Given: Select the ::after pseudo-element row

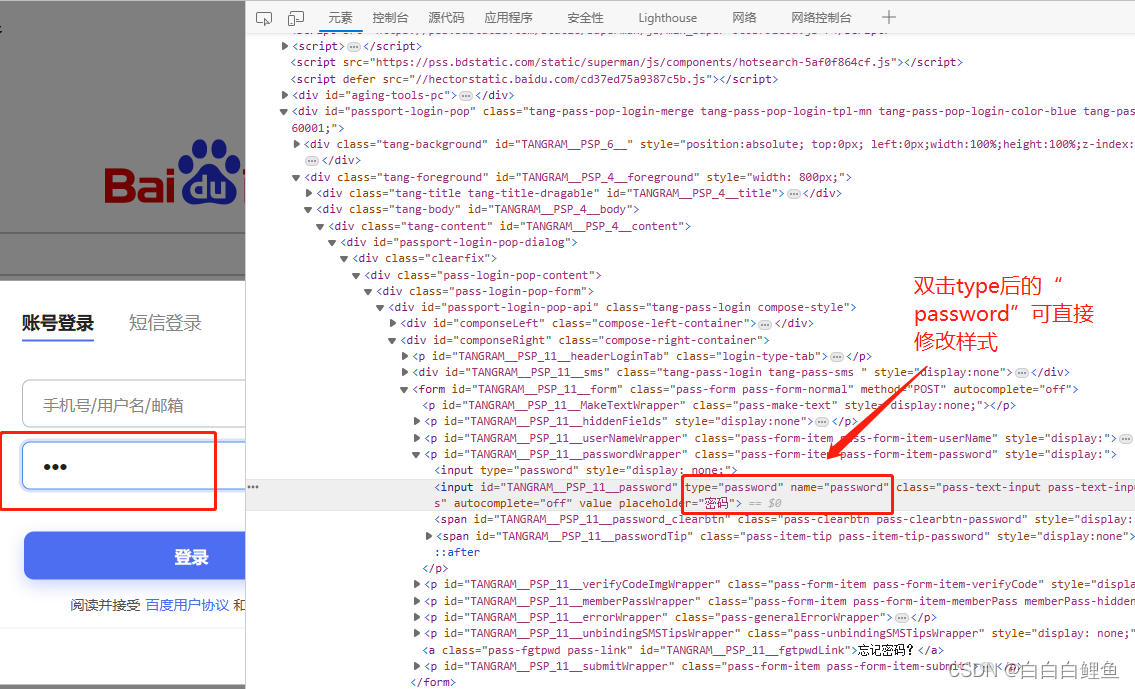Looking at the screenshot, I should point(457,552).
